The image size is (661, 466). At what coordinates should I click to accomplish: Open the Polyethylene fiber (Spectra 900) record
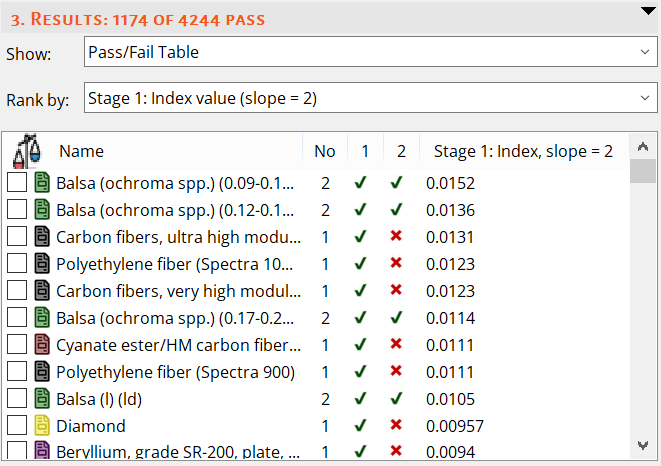pyautogui.click(x=175, y=372)
